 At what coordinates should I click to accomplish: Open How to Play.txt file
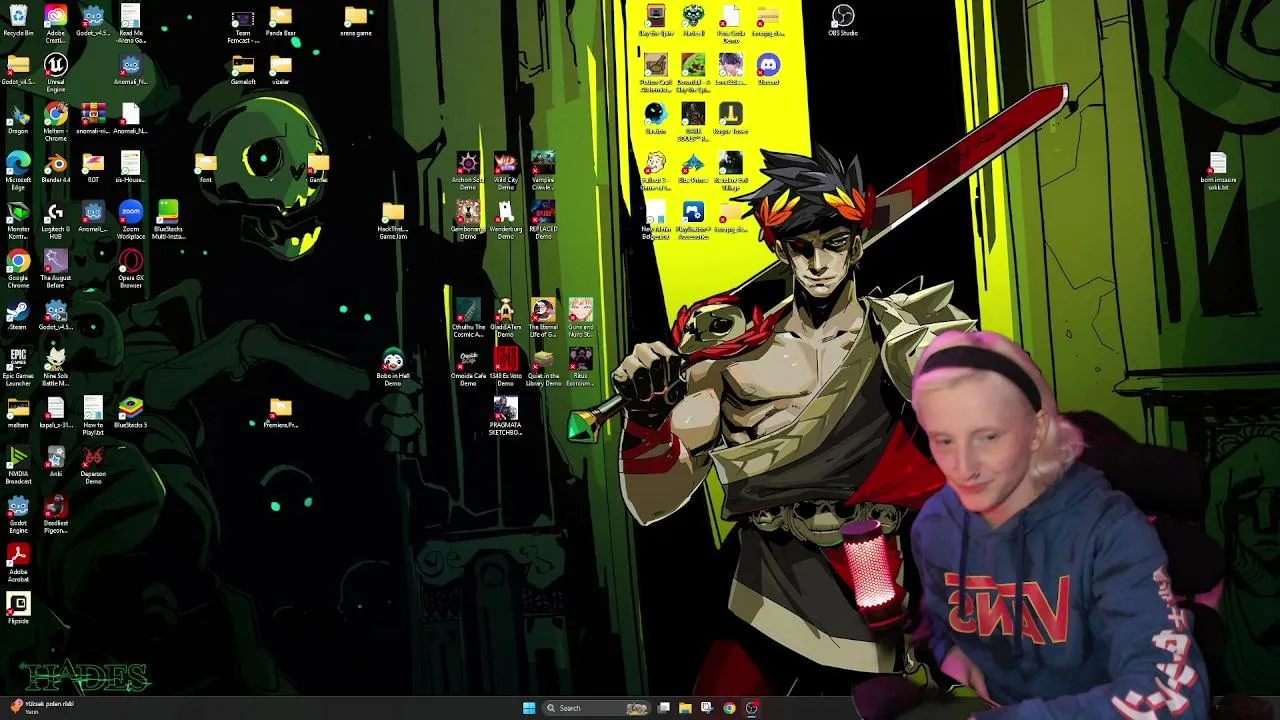(x=93, y=415)
